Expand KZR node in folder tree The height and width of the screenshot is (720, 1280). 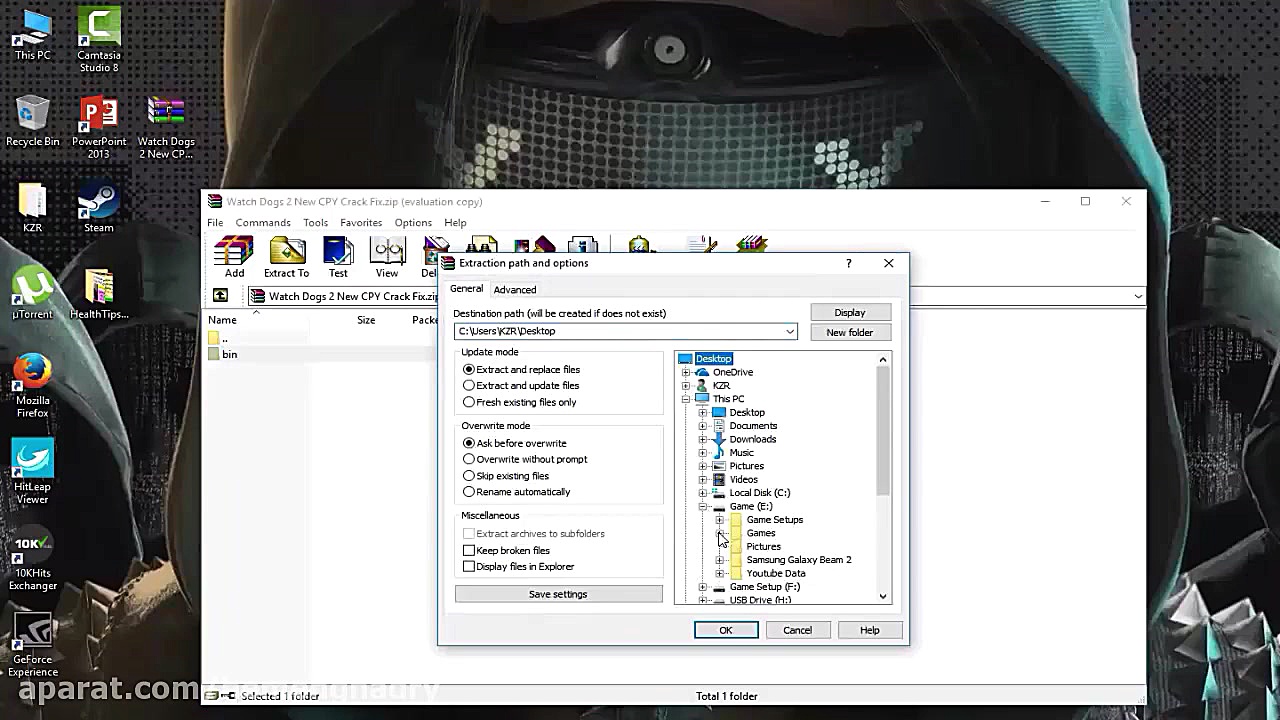[686, 385]
